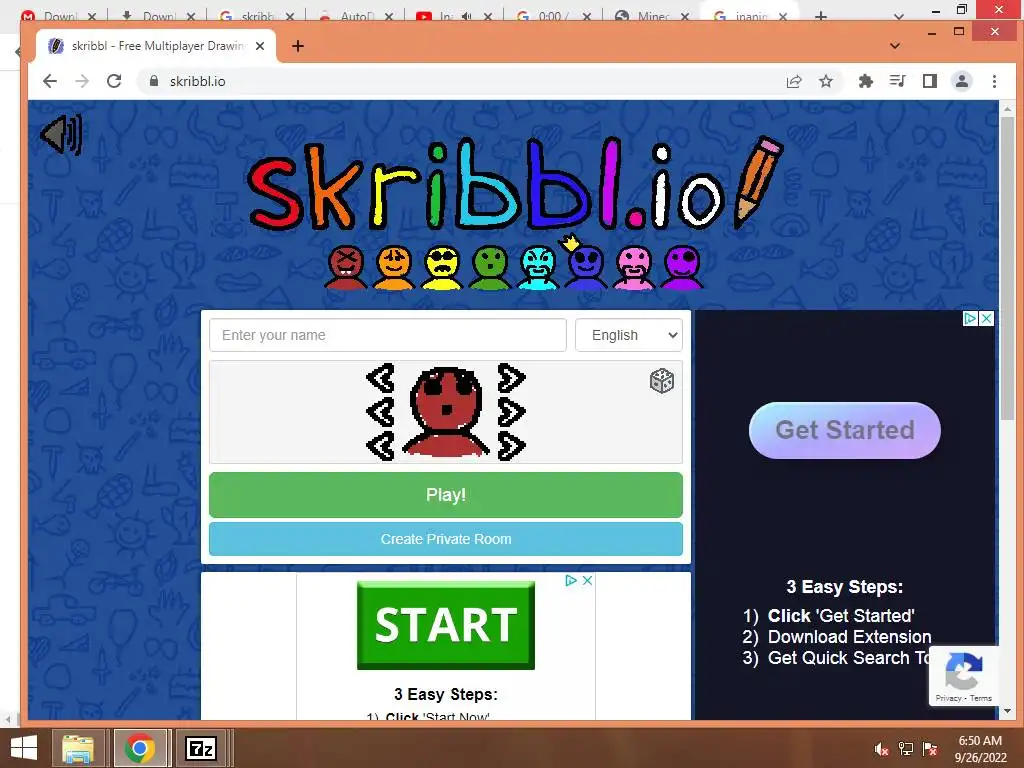Select next avatar mouth with middle-right arrow
This screenshot has width=1024, height=768.
tap(511, 411)
